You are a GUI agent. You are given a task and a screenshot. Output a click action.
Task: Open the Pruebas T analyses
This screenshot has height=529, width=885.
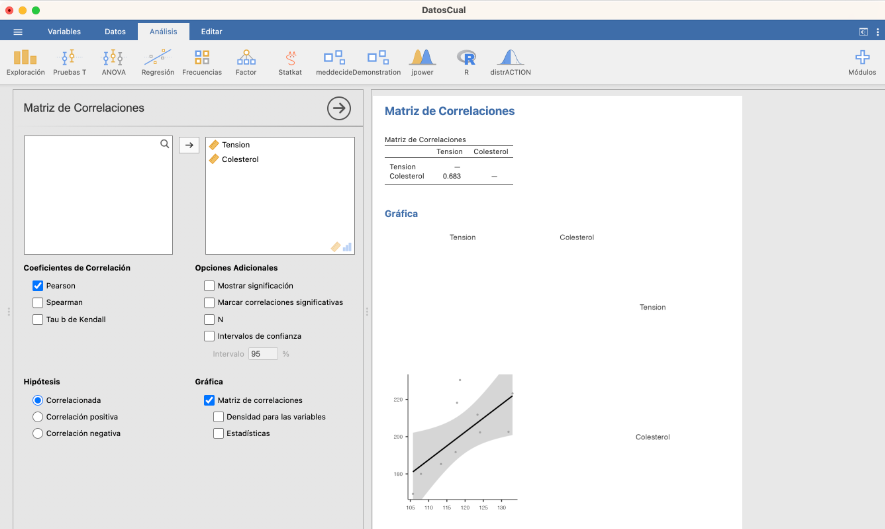pos(69,62)
